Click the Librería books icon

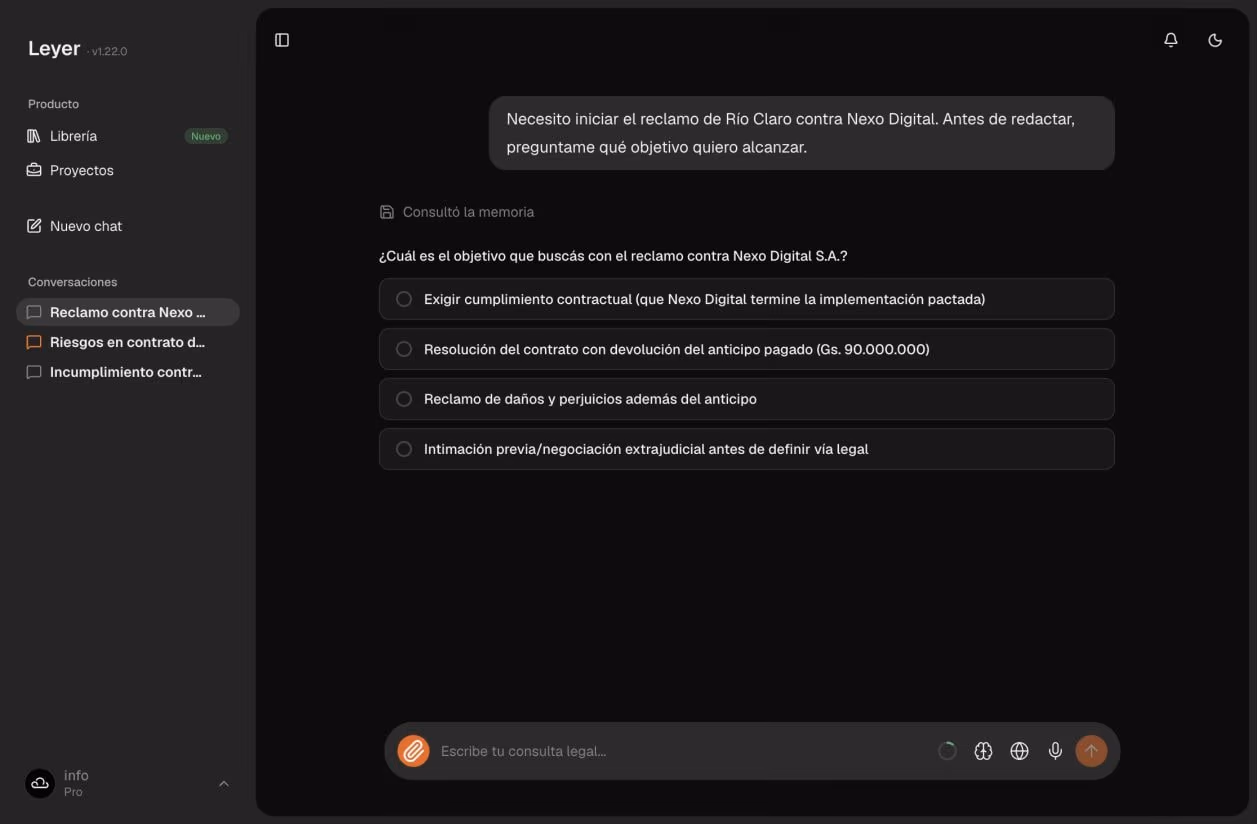click(34, 136)
